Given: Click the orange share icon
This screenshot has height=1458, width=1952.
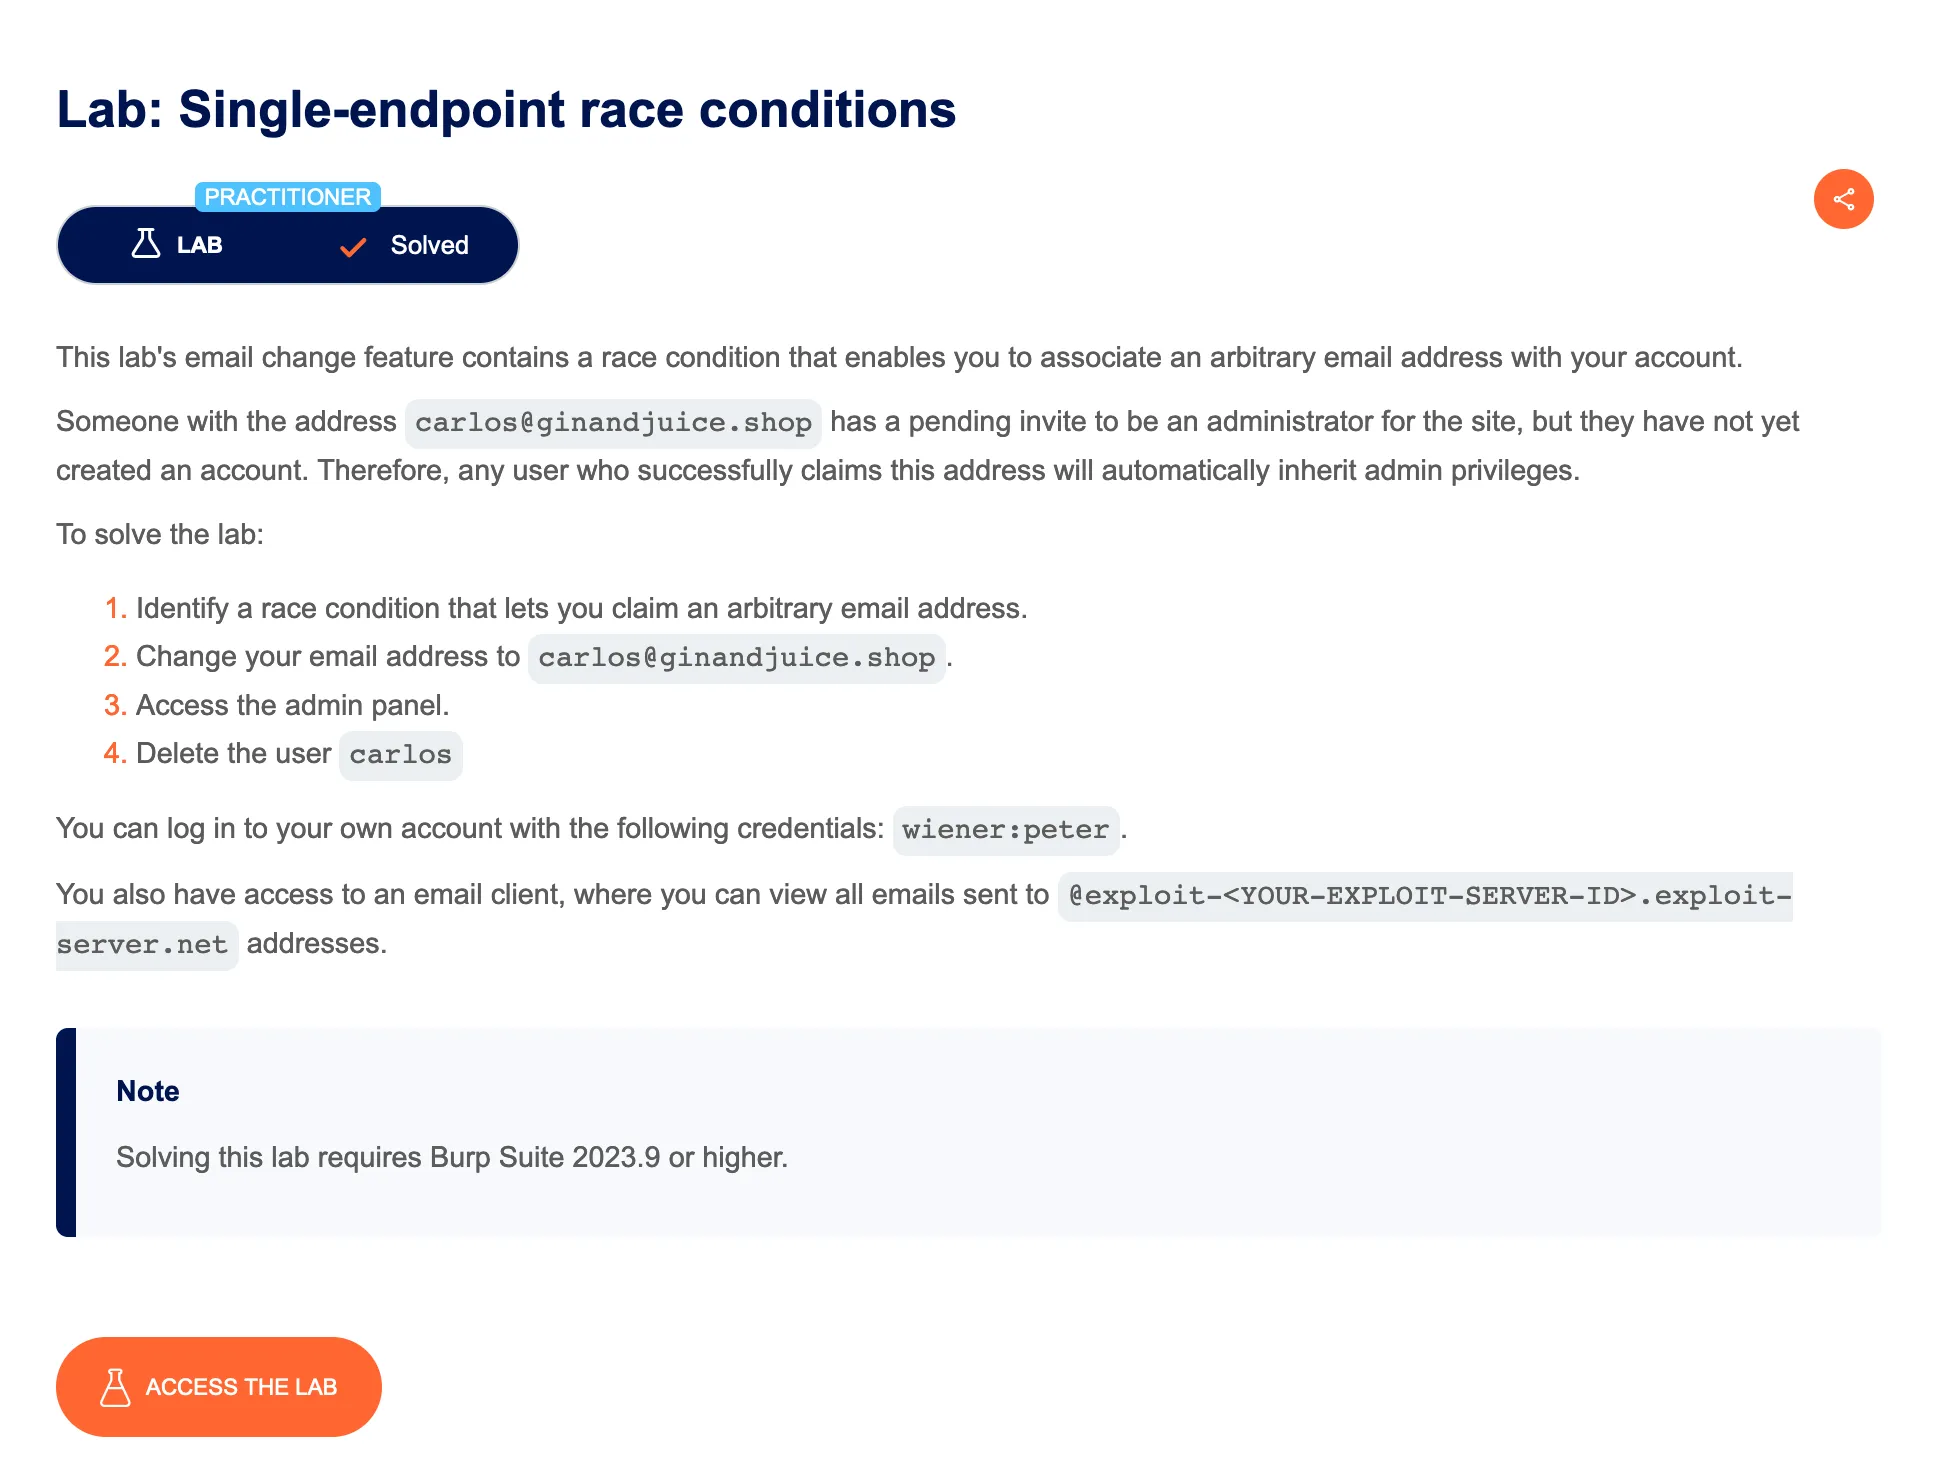Looking at the screenshot, I should pos(1843,199).
